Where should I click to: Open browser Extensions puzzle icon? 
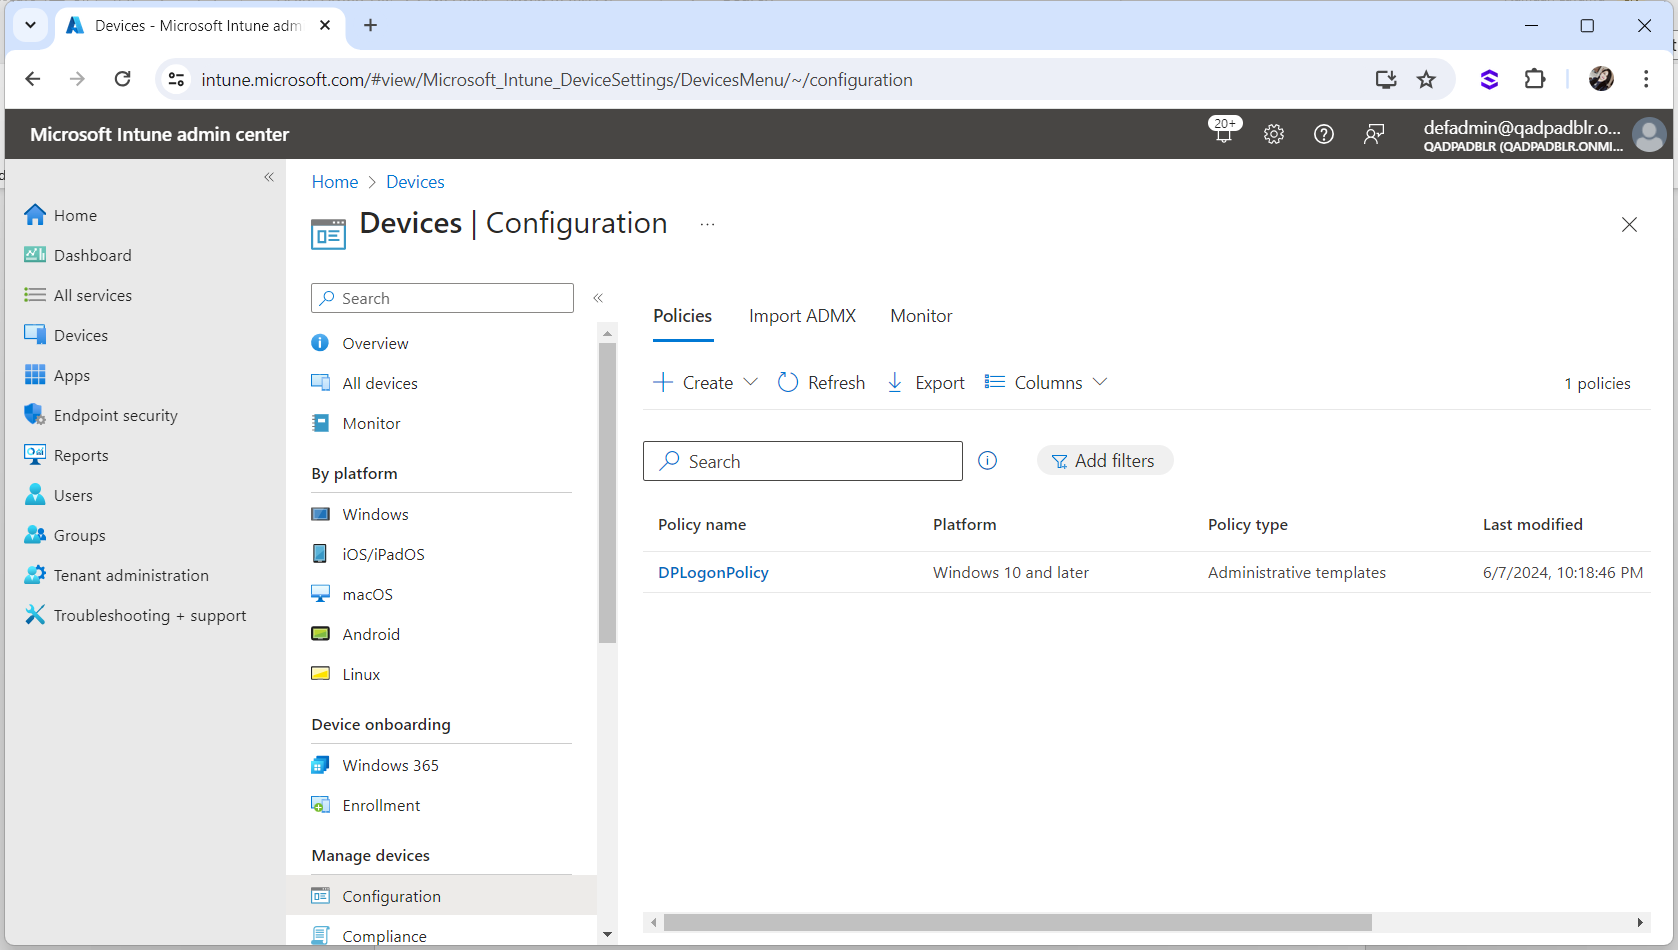click(x=1535, y=79)
